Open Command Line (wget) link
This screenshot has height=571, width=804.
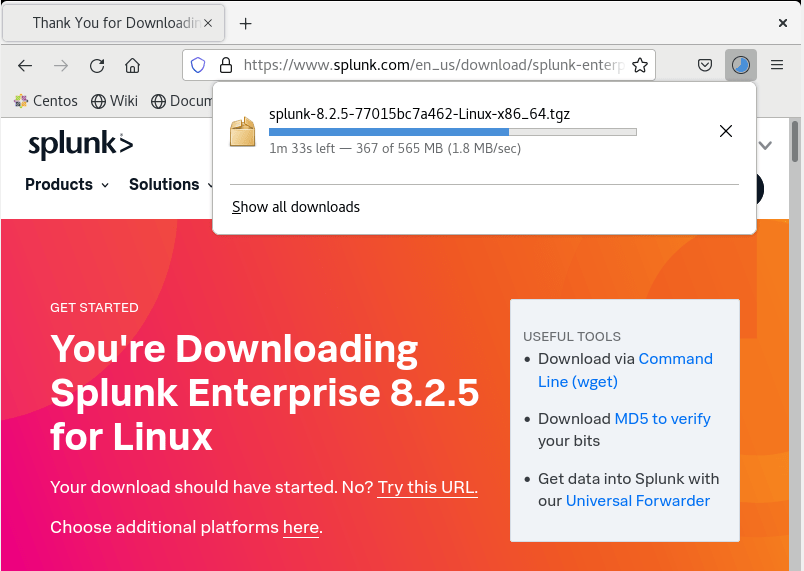(625, 370)
